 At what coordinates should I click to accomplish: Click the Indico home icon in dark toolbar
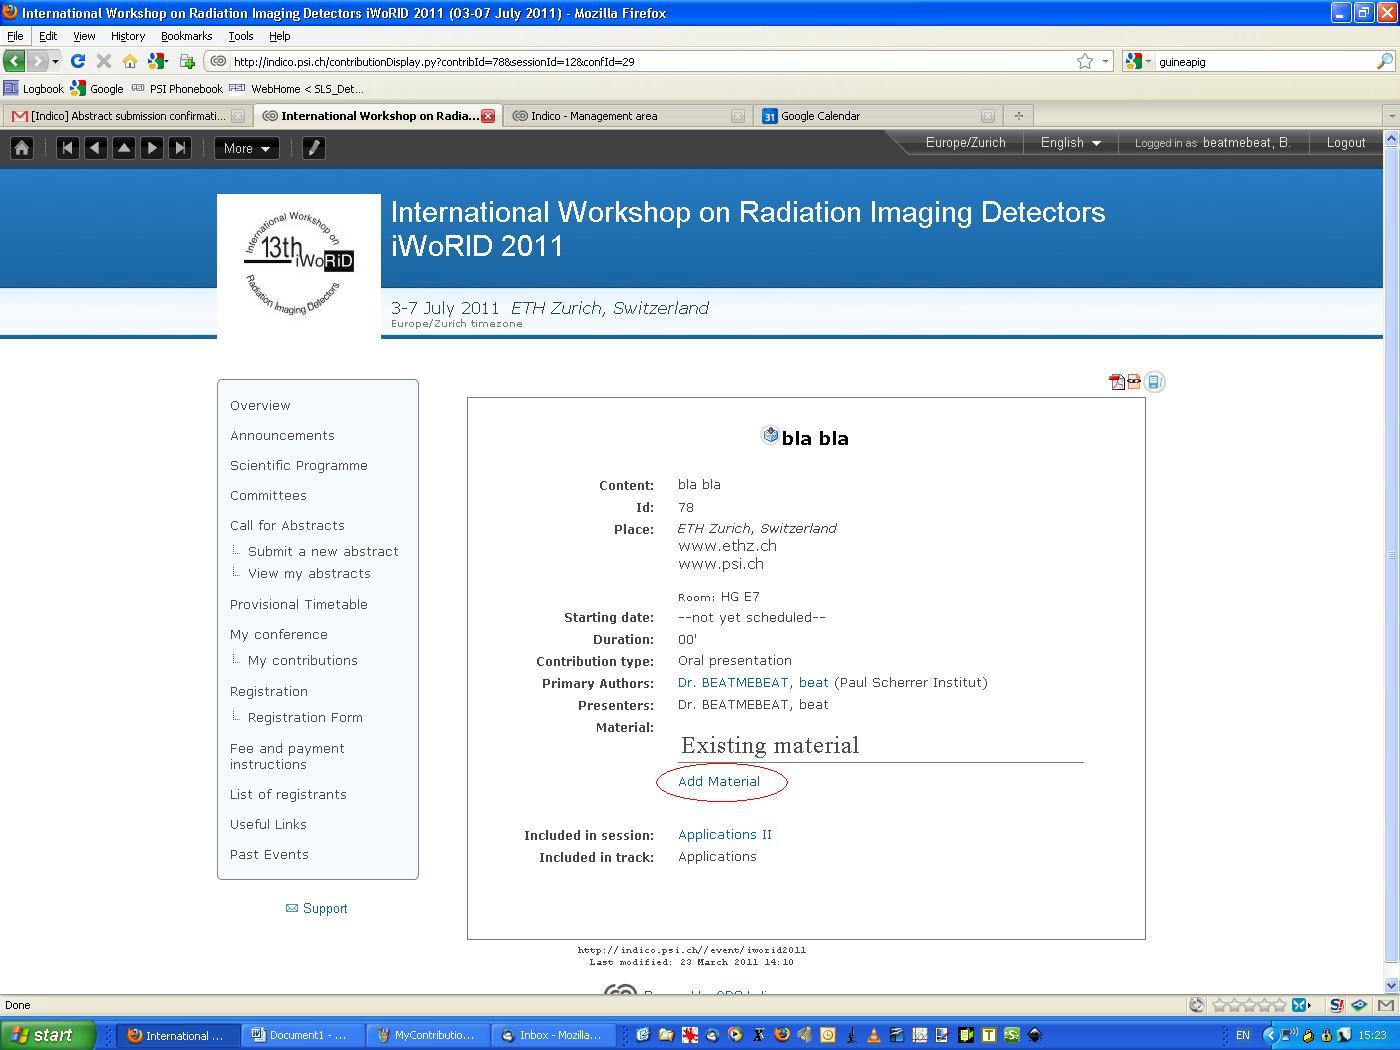pyautogui.click(x=22, y=148)
